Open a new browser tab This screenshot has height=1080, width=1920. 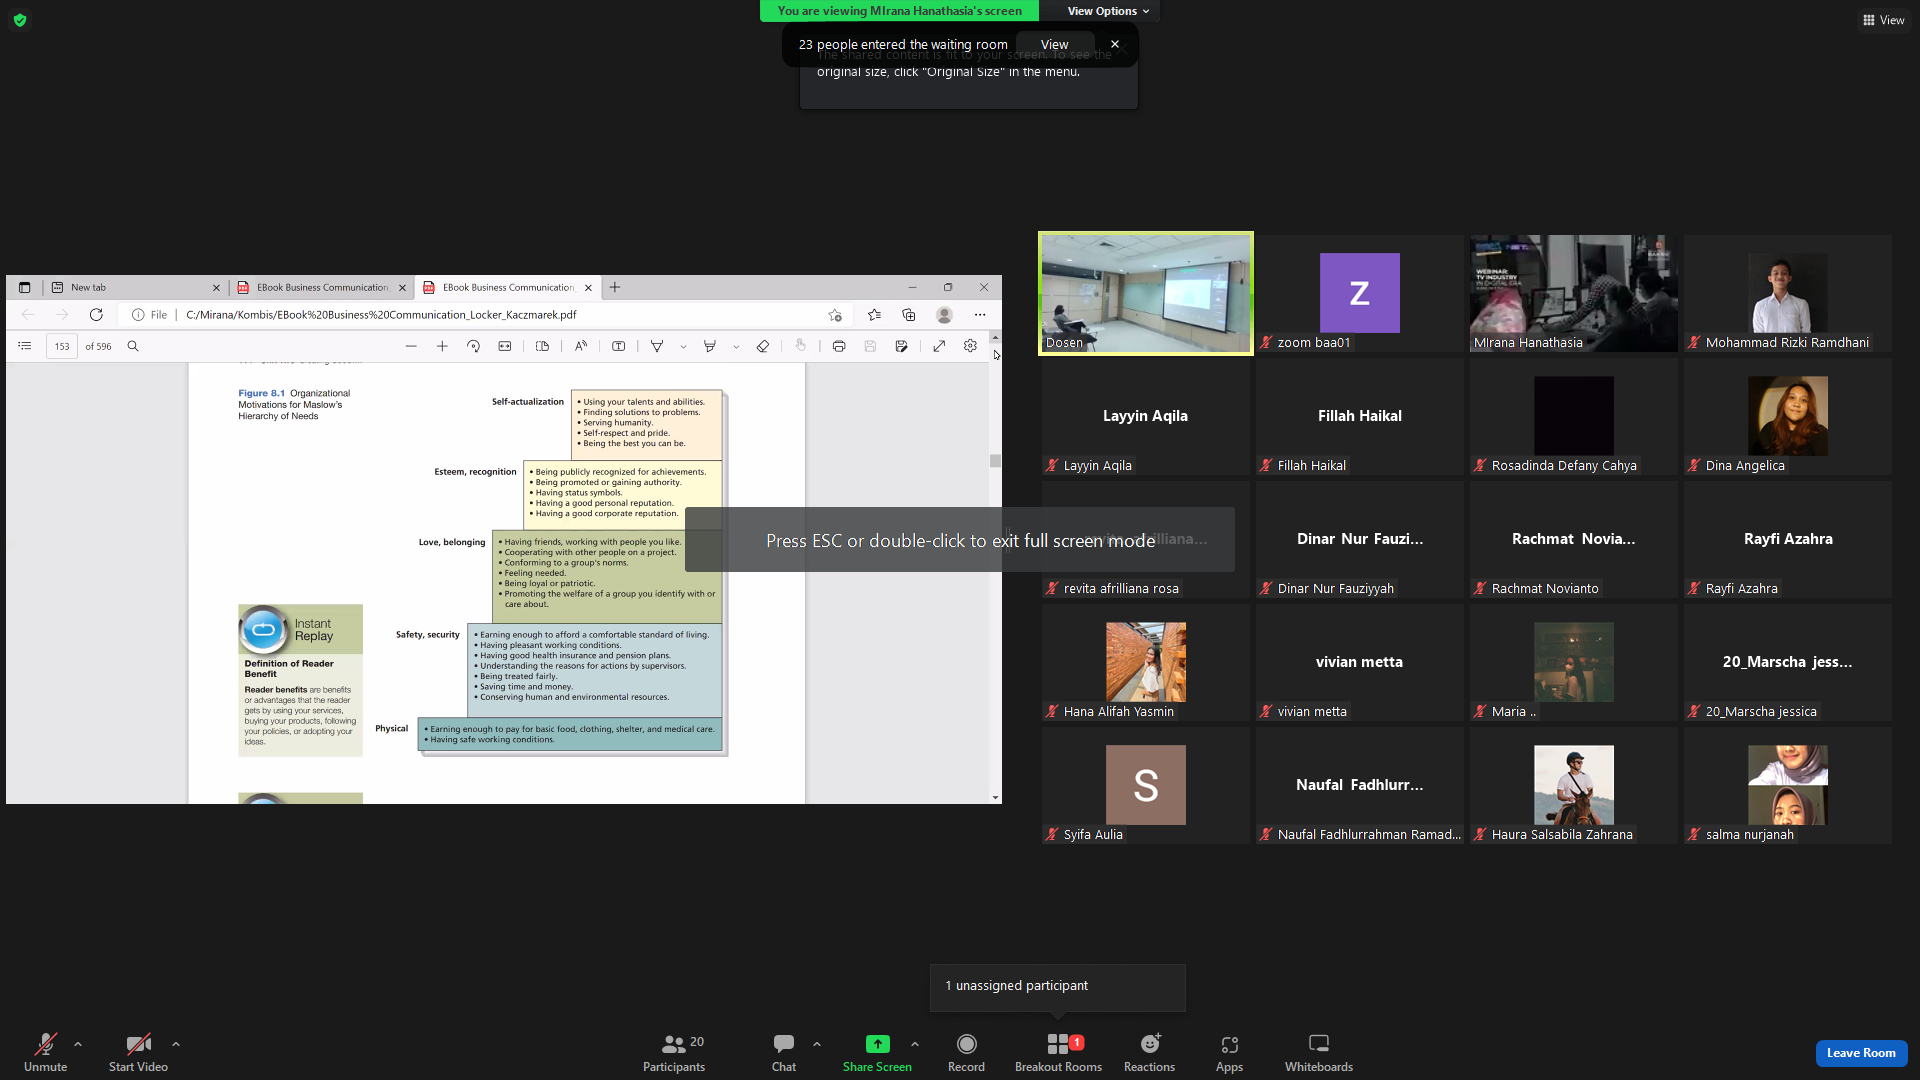tap(615, 287)
